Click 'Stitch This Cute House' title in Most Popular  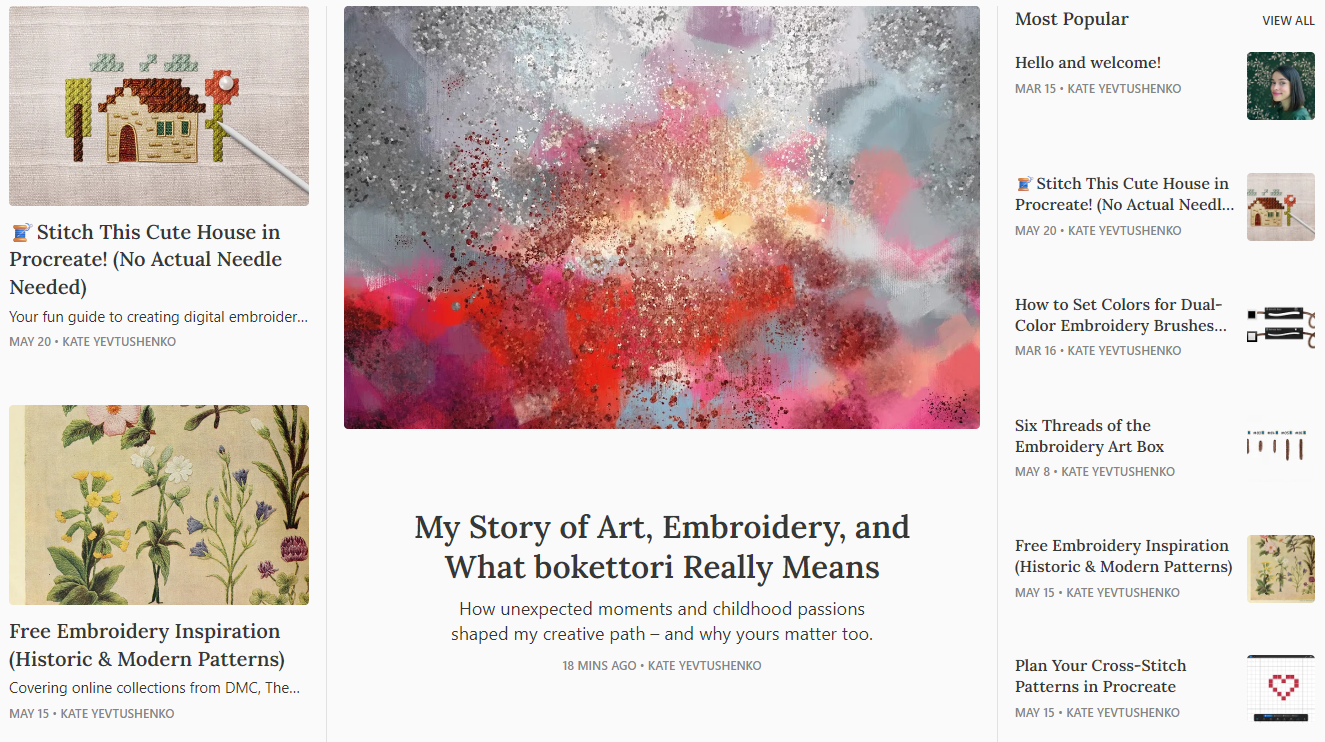(x=1124, y=194)
